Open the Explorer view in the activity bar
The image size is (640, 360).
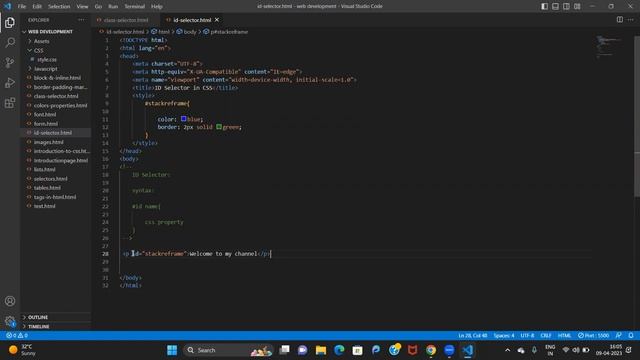10,22
